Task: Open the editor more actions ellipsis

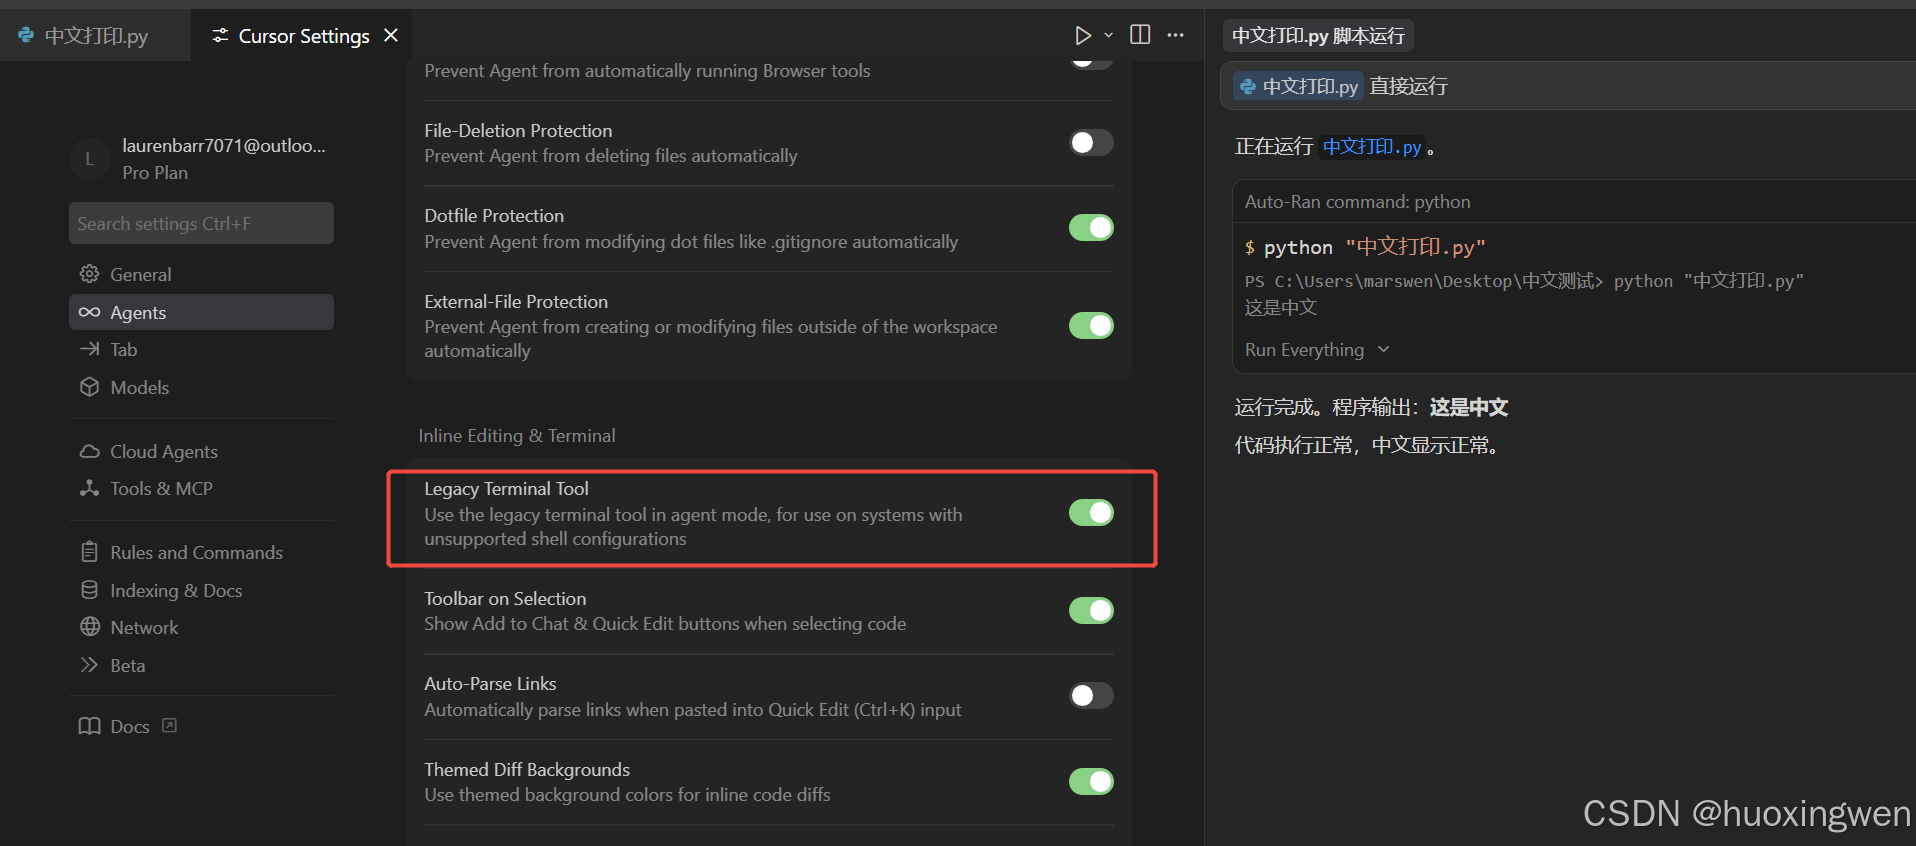Action: (1176, 35)
